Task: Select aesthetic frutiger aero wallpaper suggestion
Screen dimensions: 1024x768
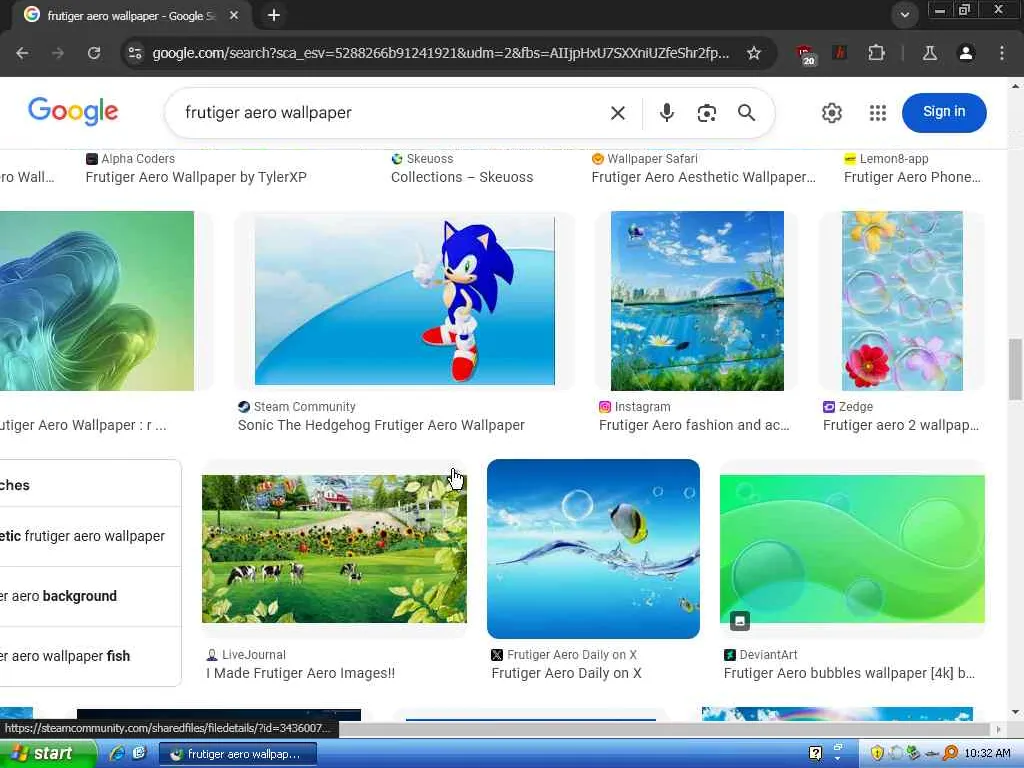Action: tap(90, 536)
